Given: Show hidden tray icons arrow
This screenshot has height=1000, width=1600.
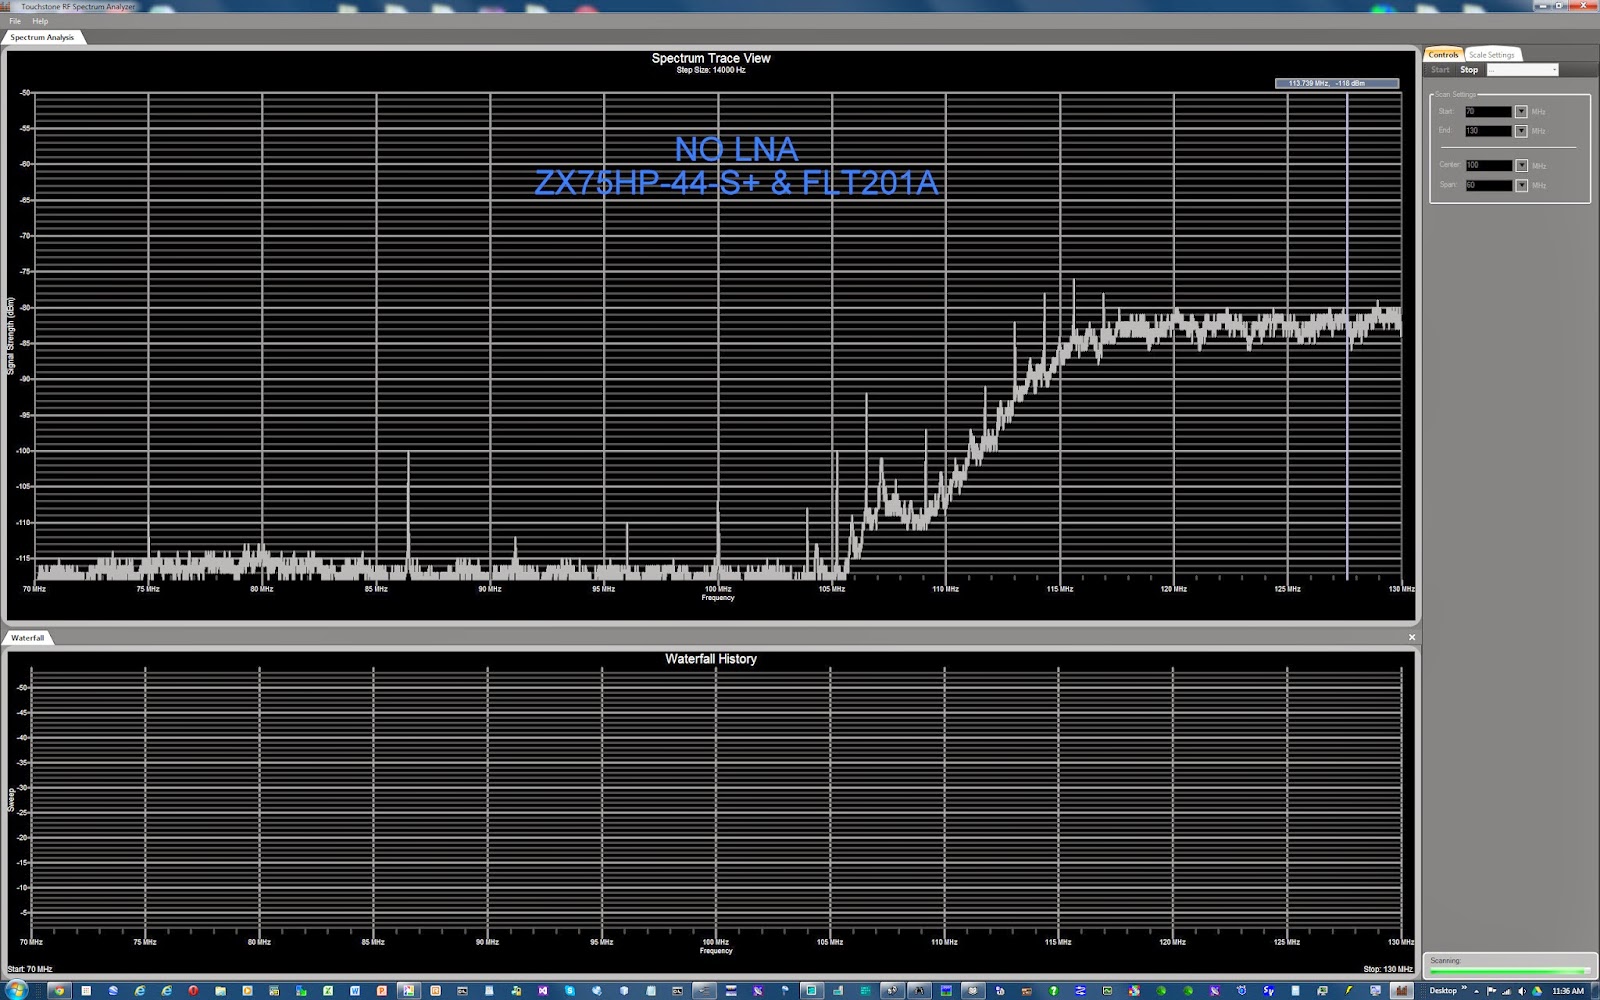Looking at the screenshot, I should pyautogui.click(x=1476, y=991).
